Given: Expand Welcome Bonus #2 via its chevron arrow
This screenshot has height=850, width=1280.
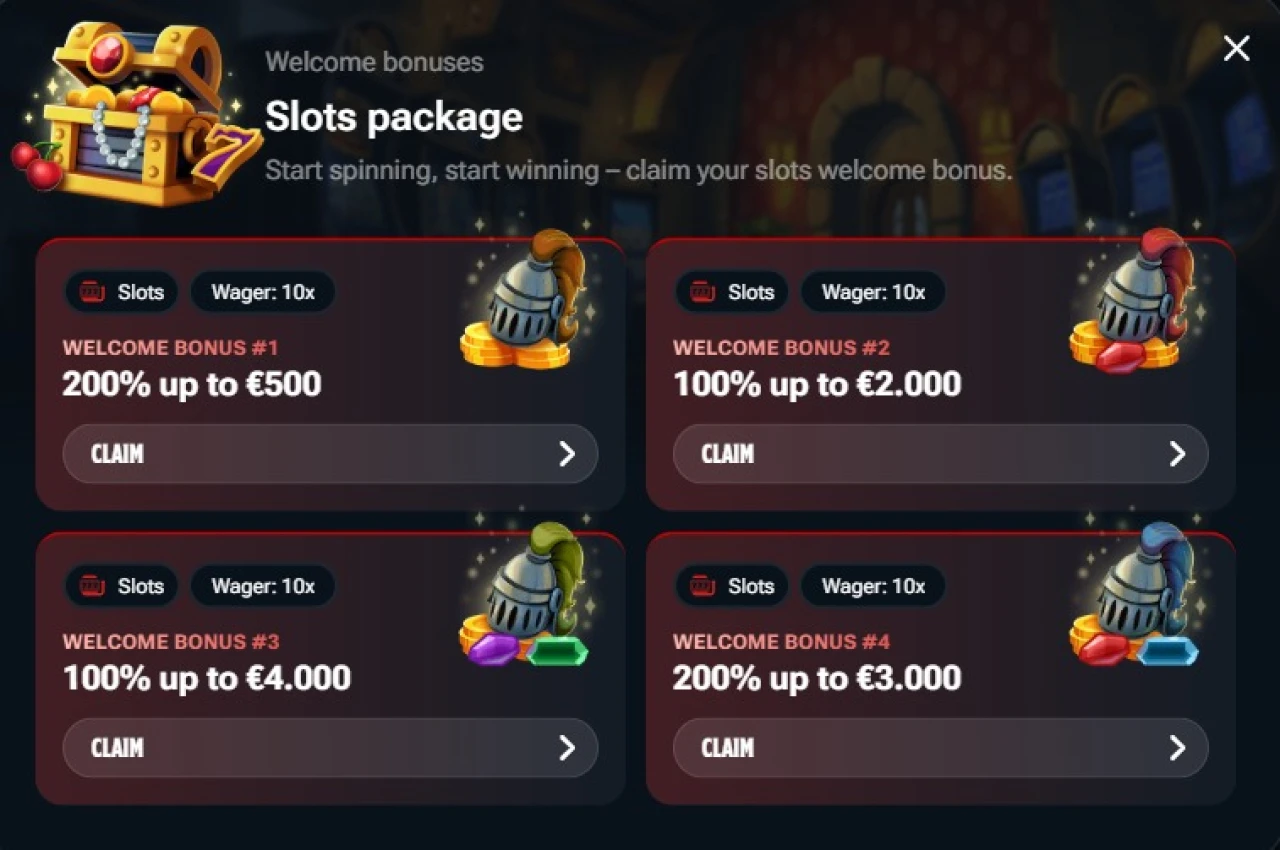Looking at the screenshot, I should (x=1179, y=454).
